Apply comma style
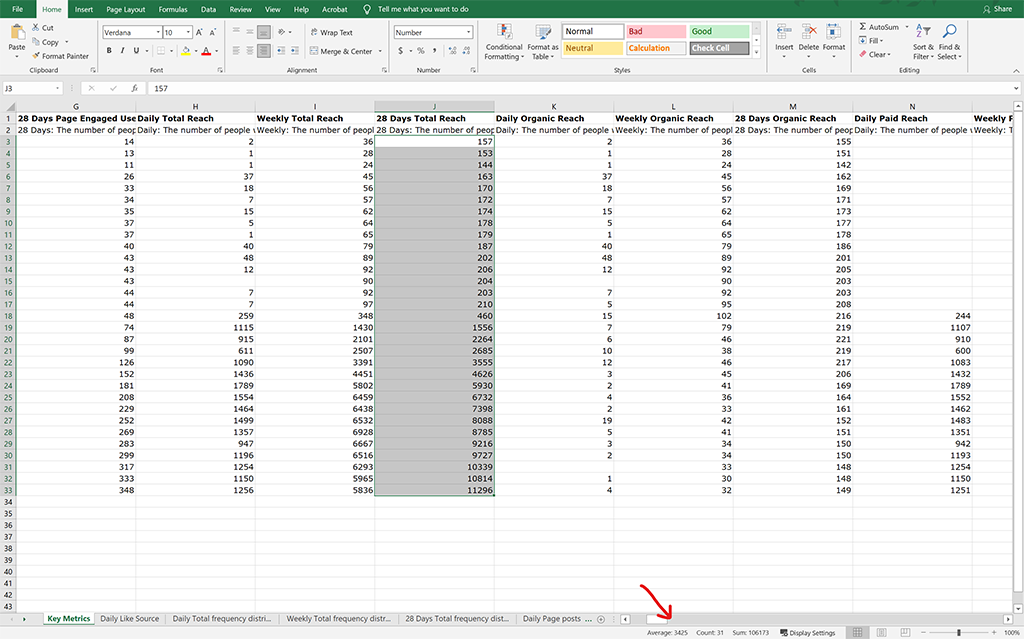The height and width of the screenshot is (639, 1024). pos(434,50)
